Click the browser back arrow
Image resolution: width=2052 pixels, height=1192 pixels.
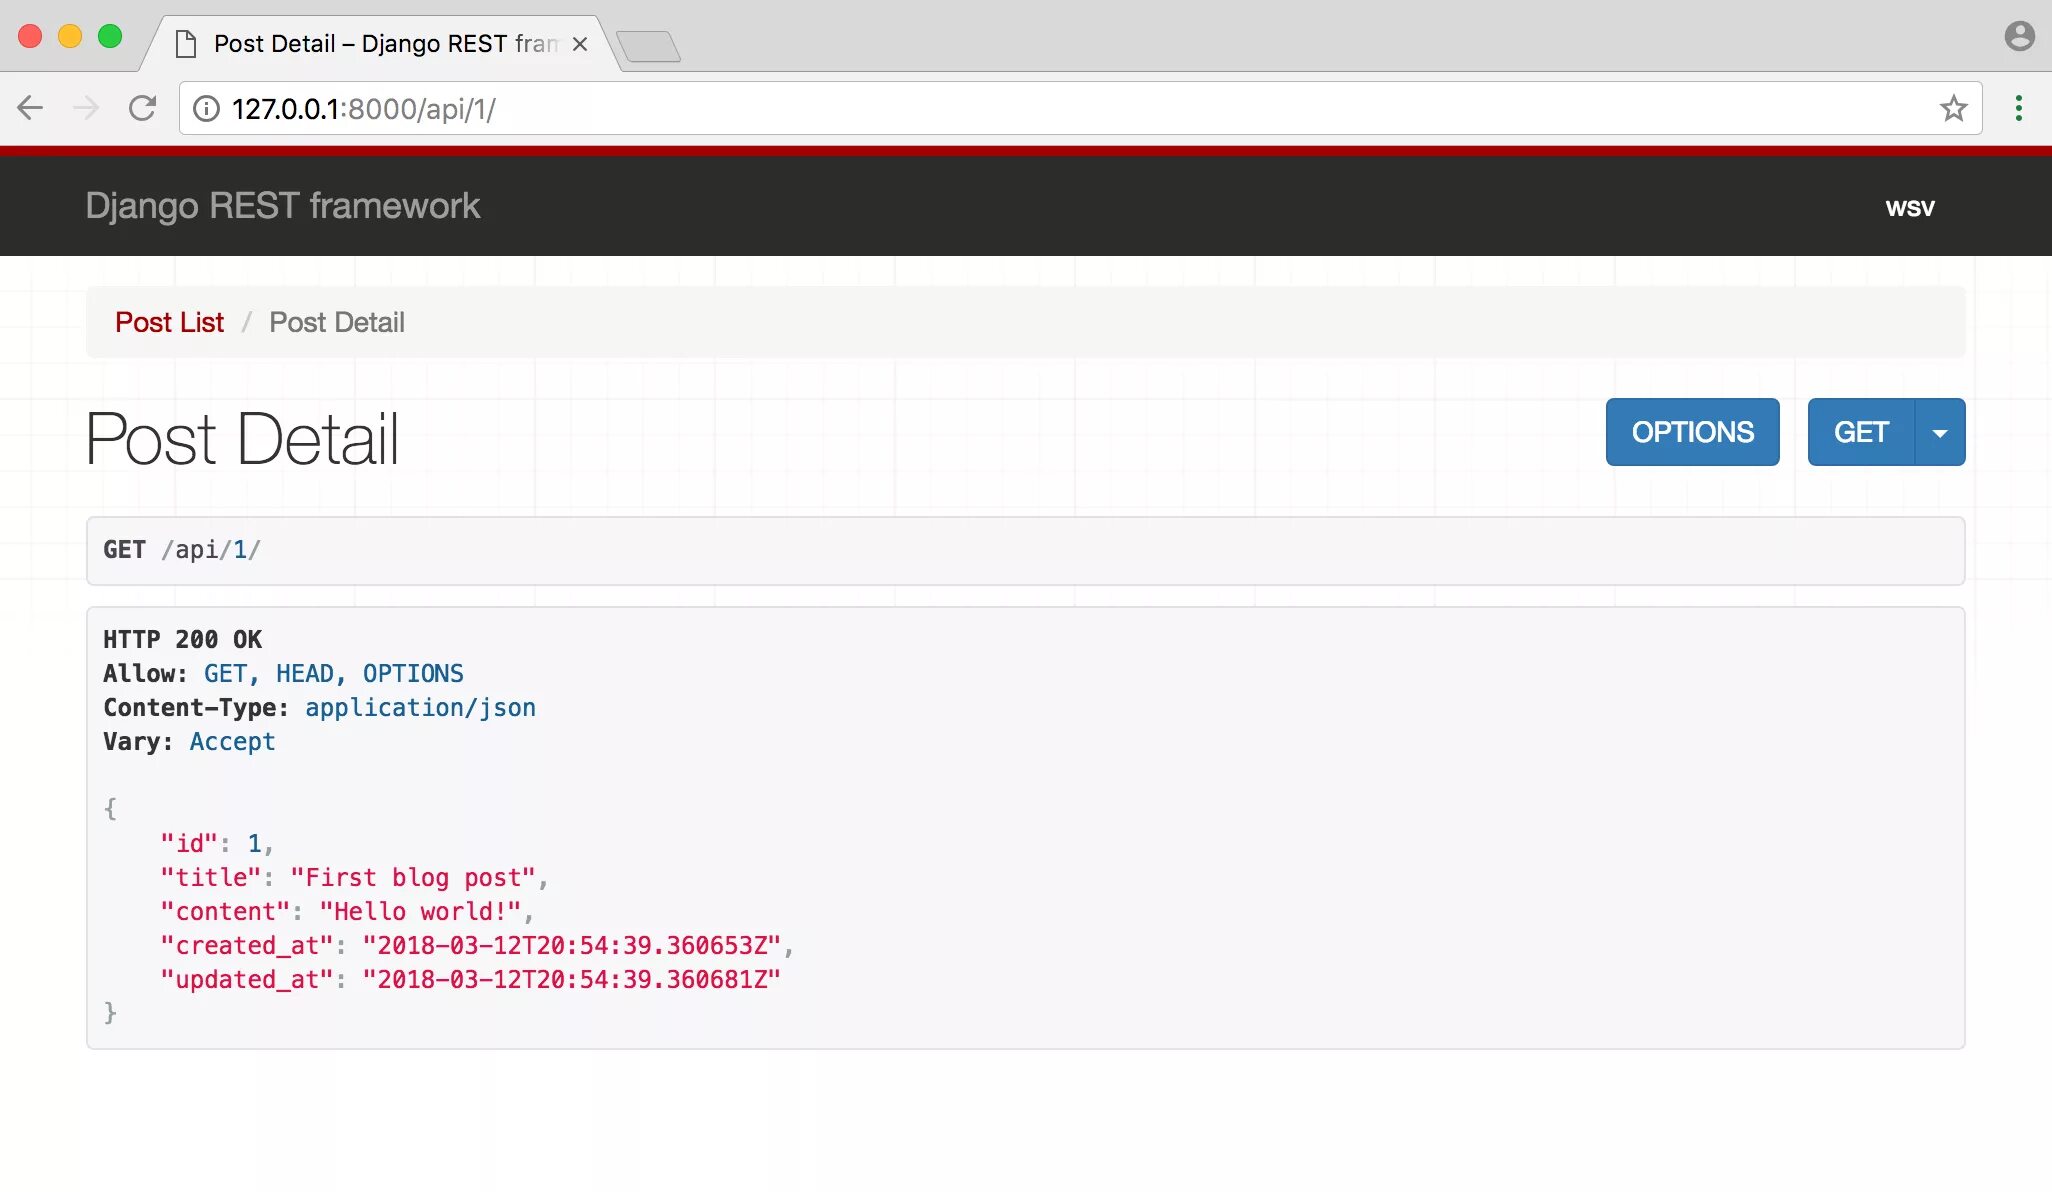pyautogui.click(x=30, y=108)
